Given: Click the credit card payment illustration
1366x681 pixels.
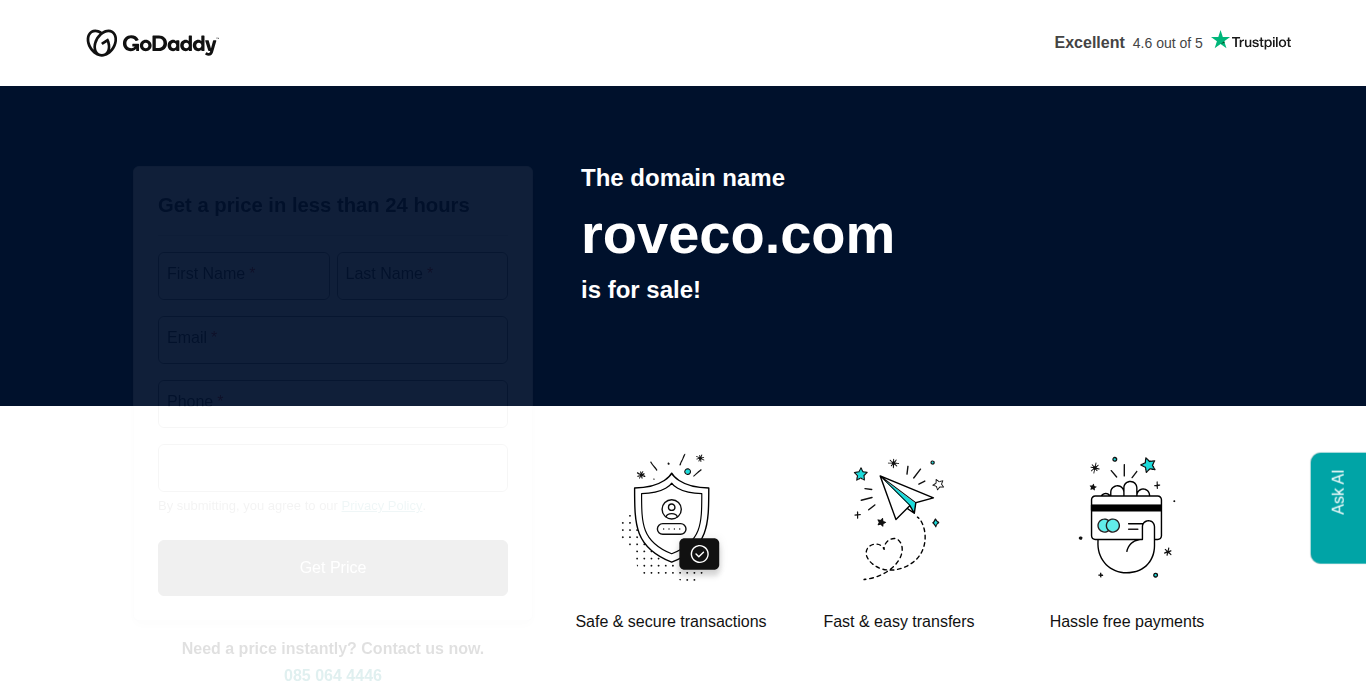Looking at the screenshot, I should pyautogui.click(x=1126, y=516).
